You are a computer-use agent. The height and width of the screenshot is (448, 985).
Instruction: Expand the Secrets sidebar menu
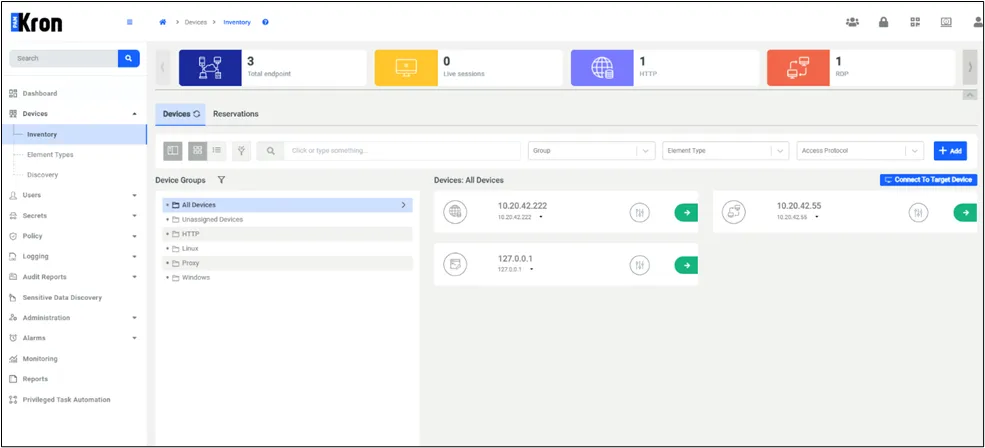tap(134, 216)
